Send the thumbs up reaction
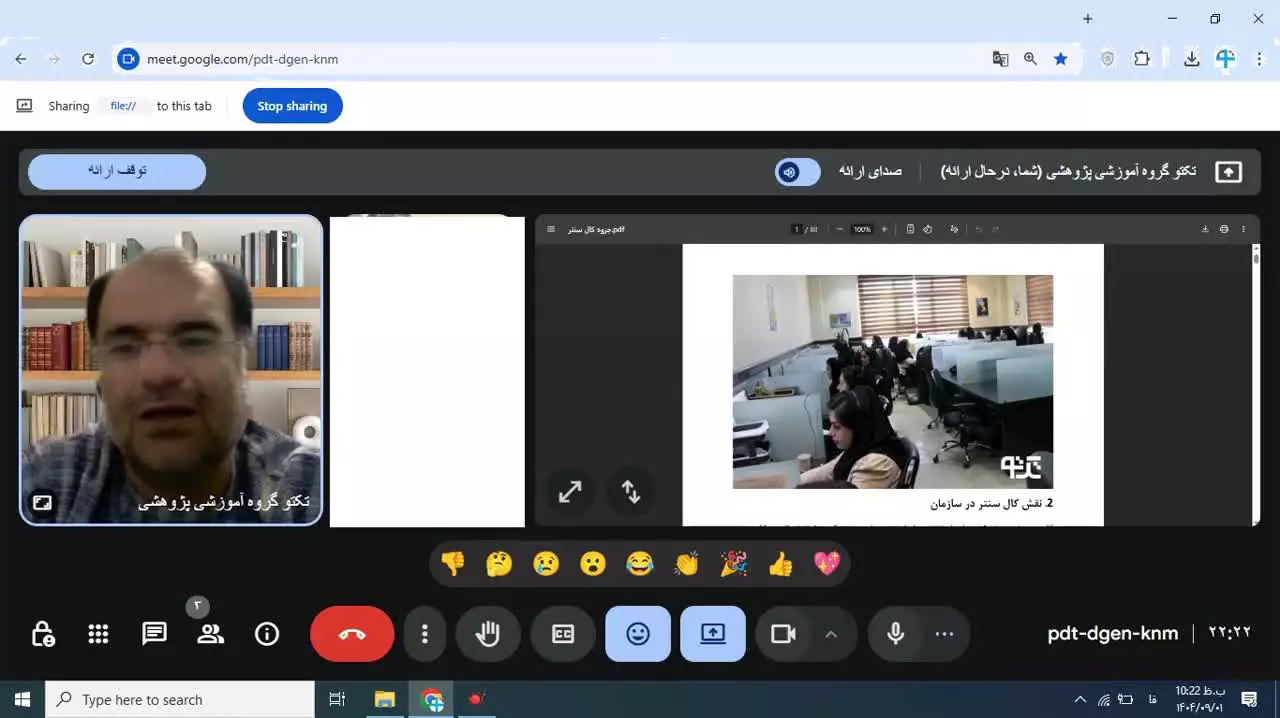The height and width of the screenshot is (718, 1280). click(780, 565)
